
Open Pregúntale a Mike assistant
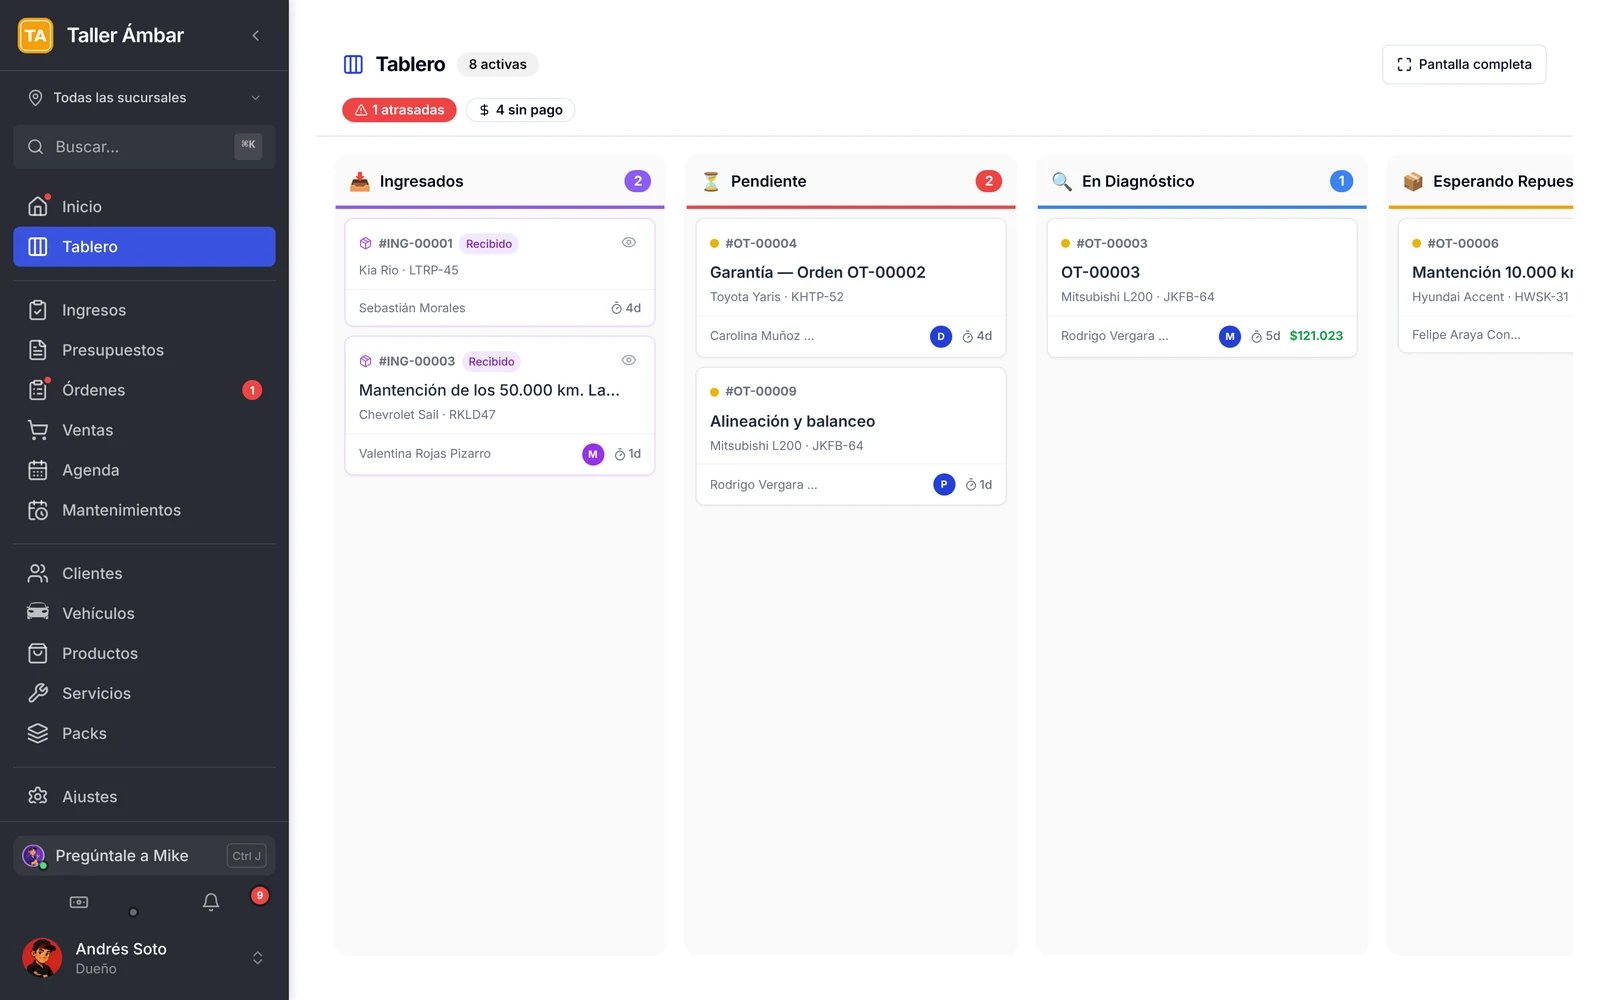pyautogui.click(x=144, y=856)
